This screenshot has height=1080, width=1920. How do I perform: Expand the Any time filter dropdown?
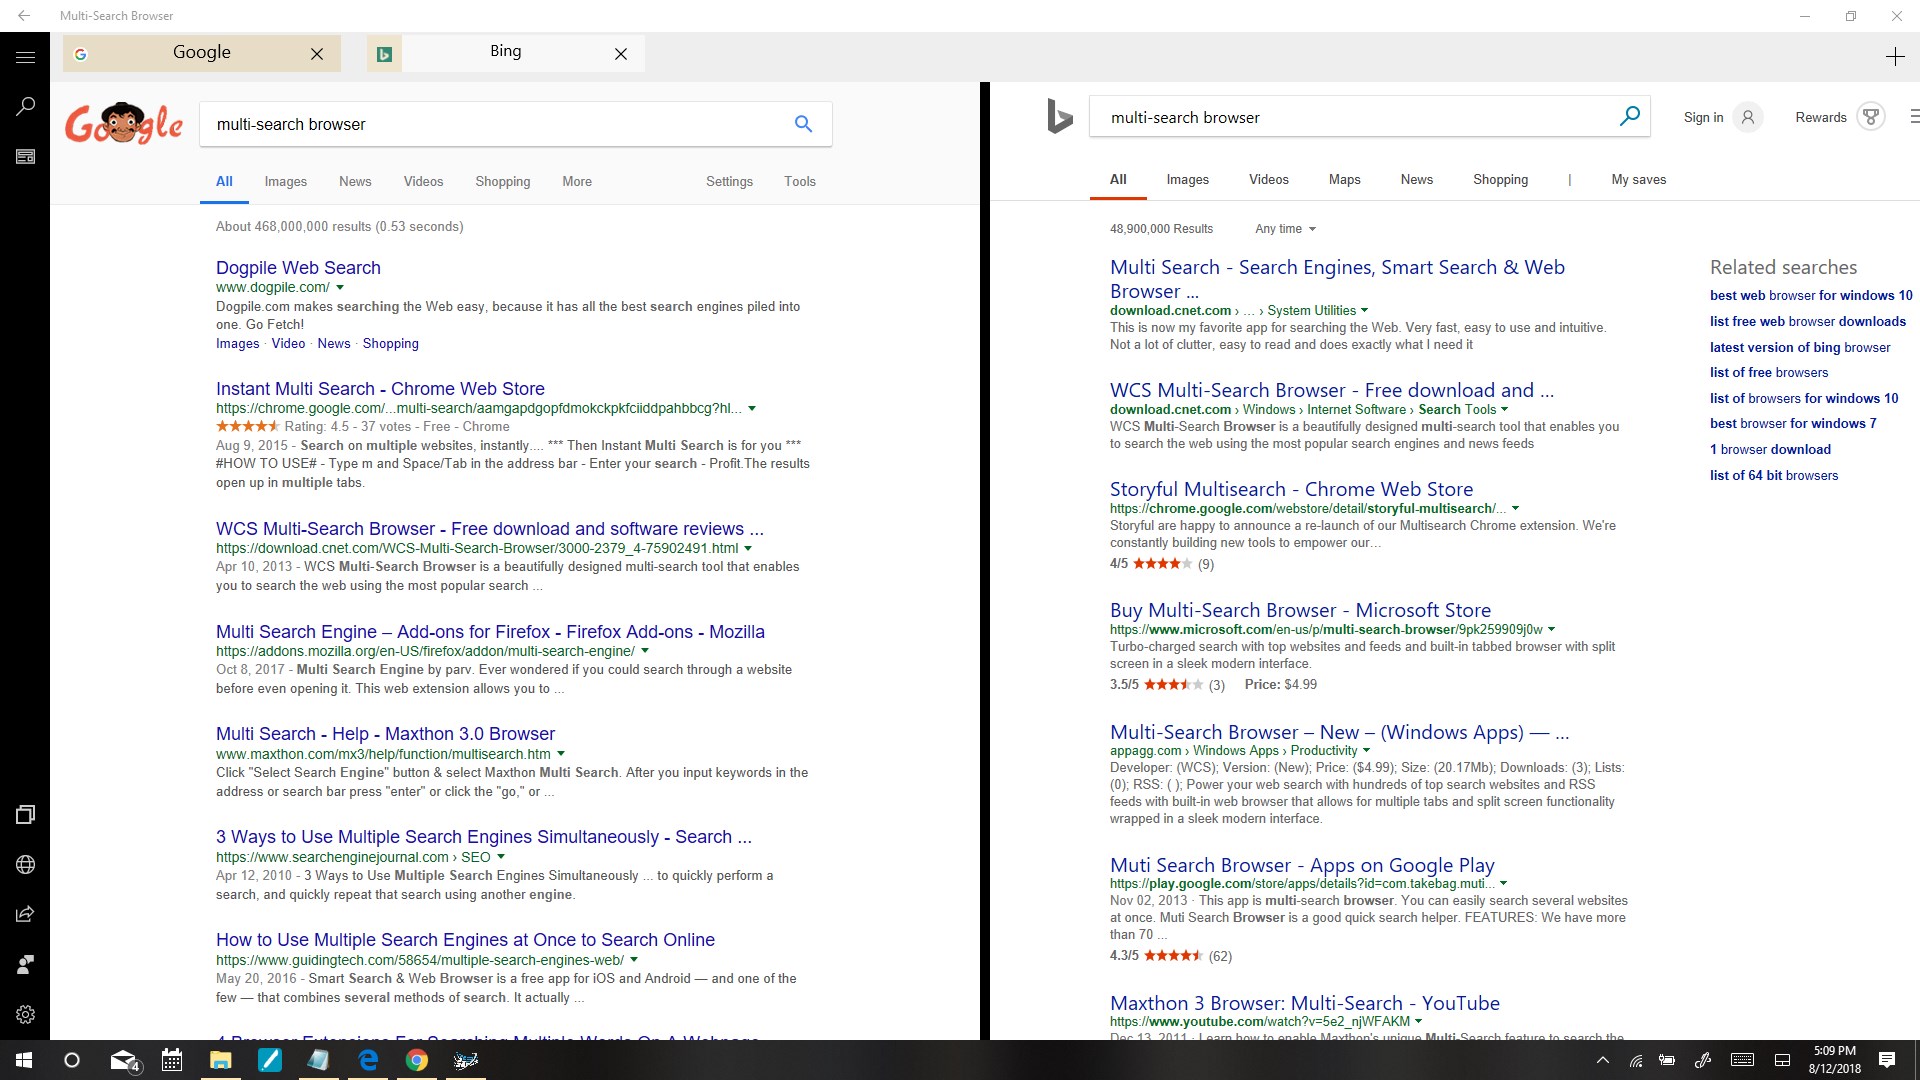[x=1285, y=229]
